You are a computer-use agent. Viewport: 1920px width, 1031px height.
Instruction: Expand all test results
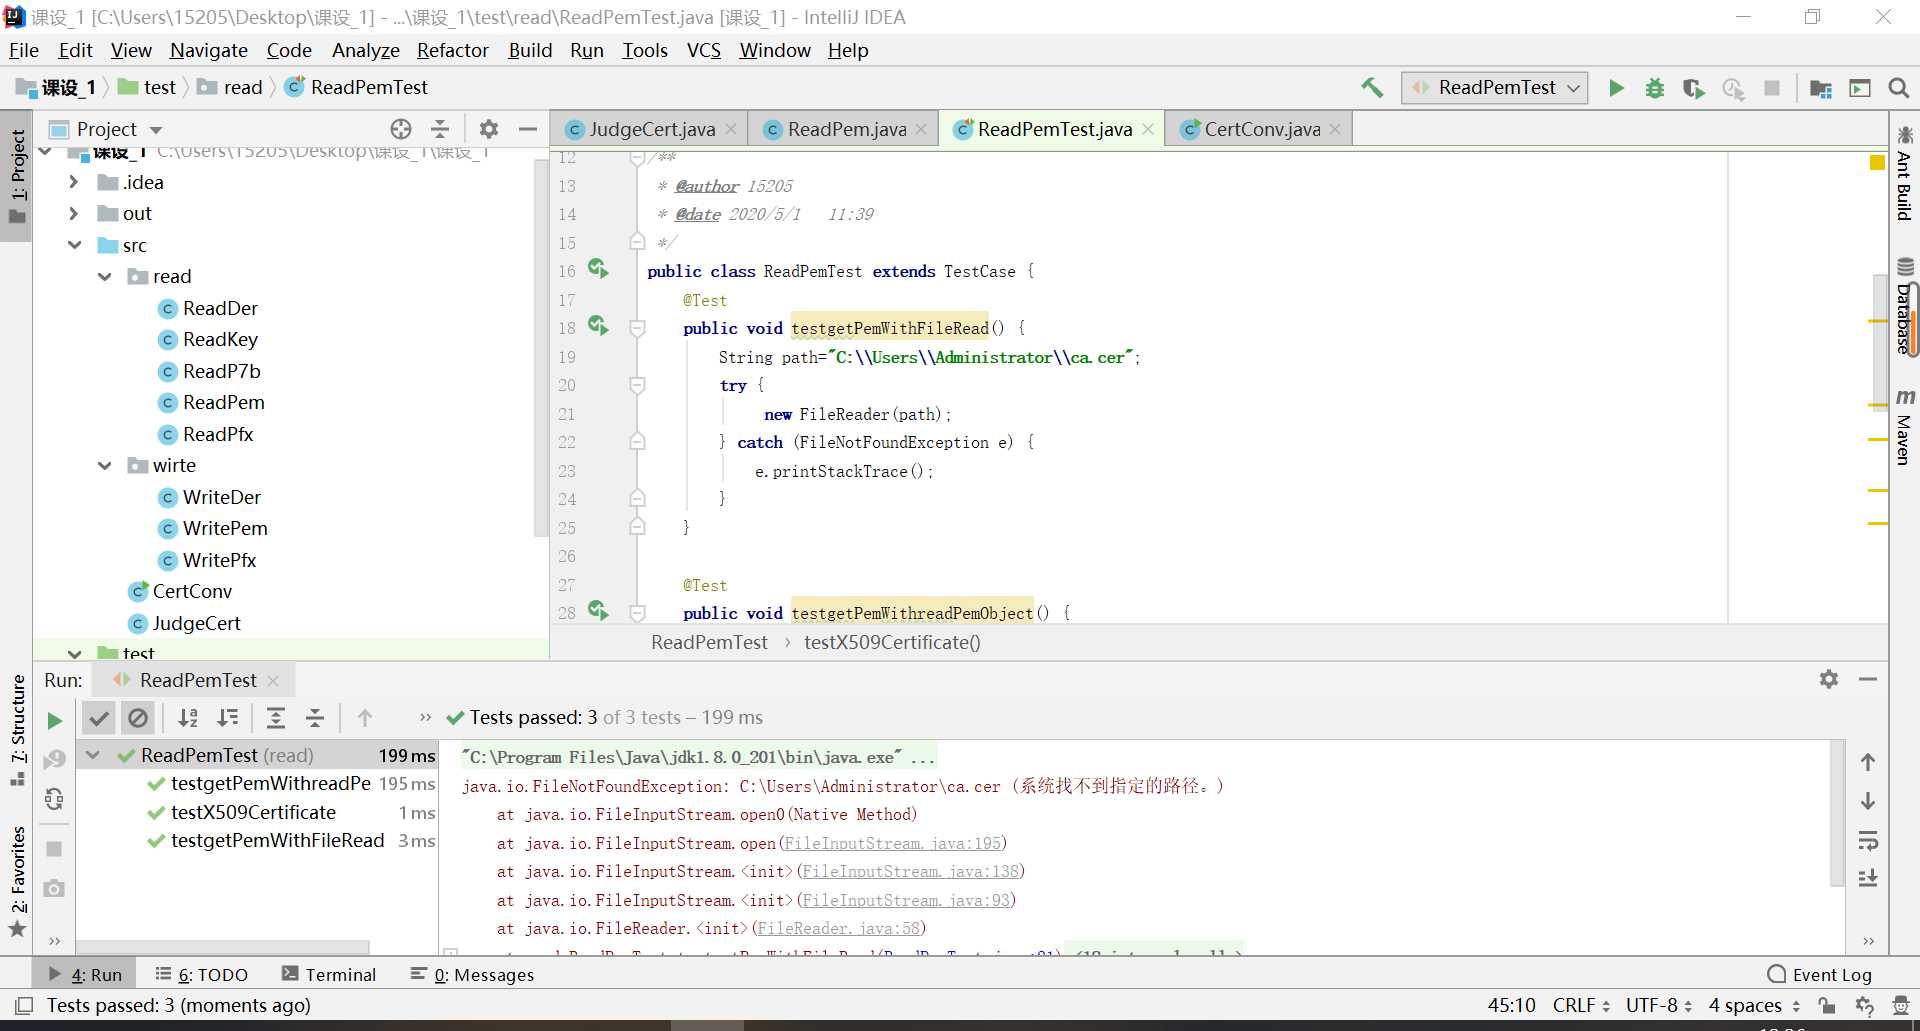tap(276, 717)
